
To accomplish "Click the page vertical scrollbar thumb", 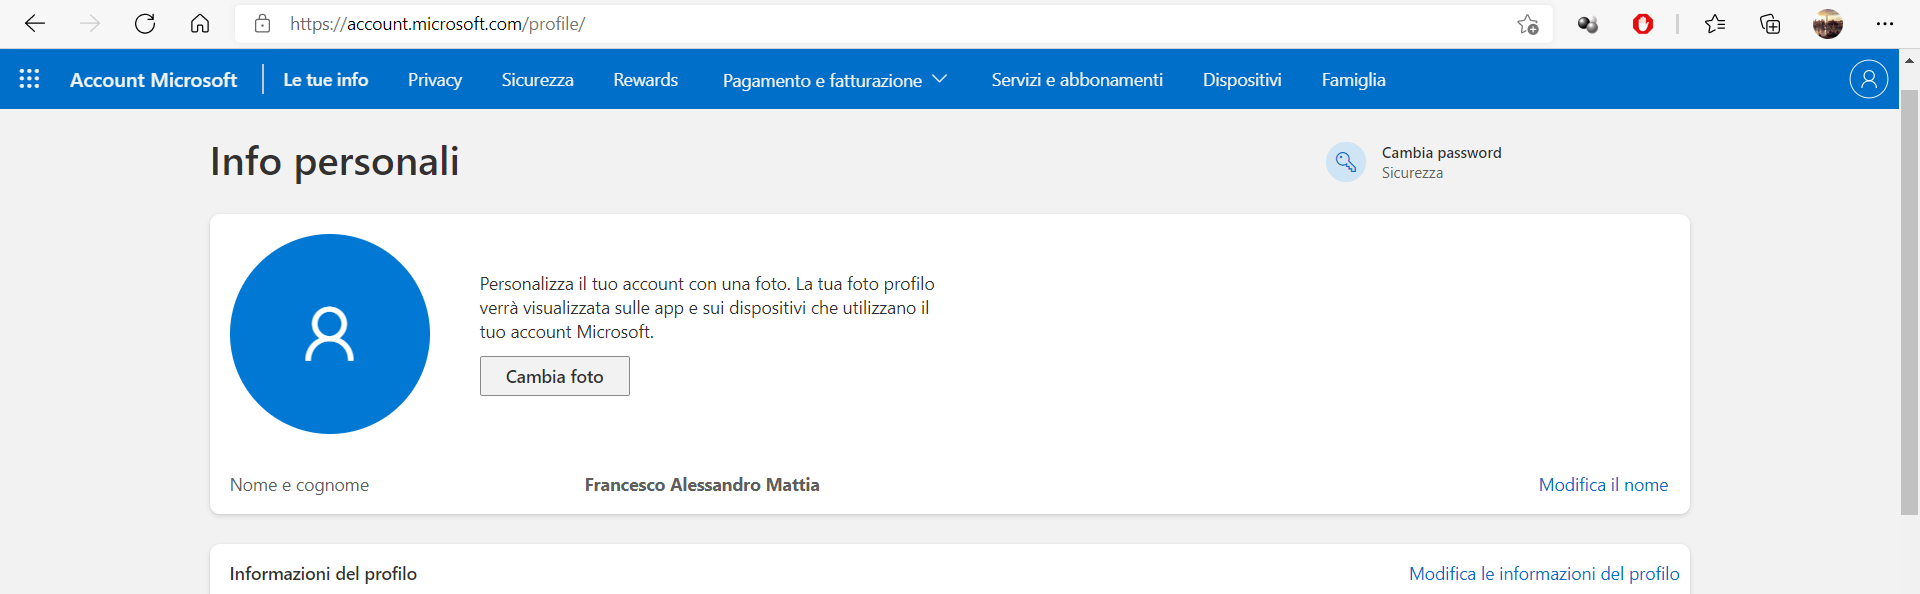I will 1909,302.
